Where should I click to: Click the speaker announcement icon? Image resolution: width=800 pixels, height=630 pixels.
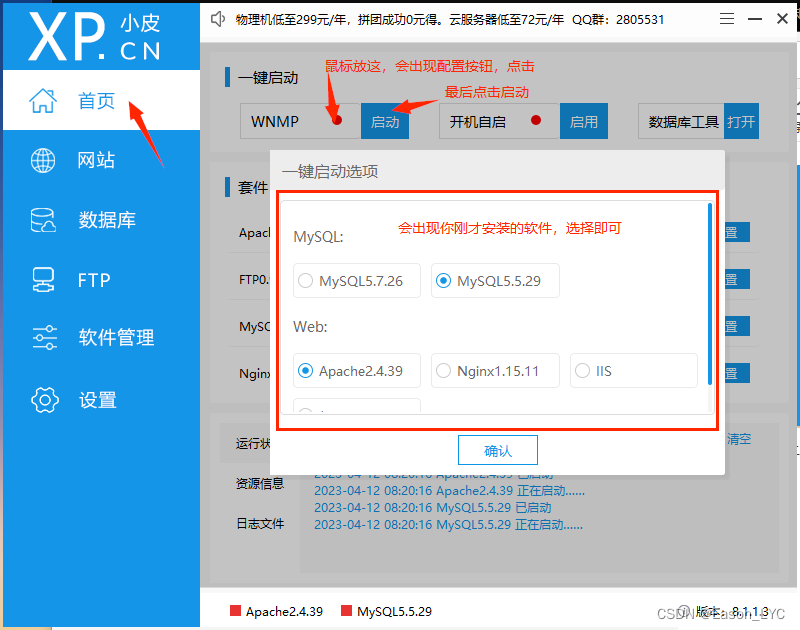coord(218,19)
